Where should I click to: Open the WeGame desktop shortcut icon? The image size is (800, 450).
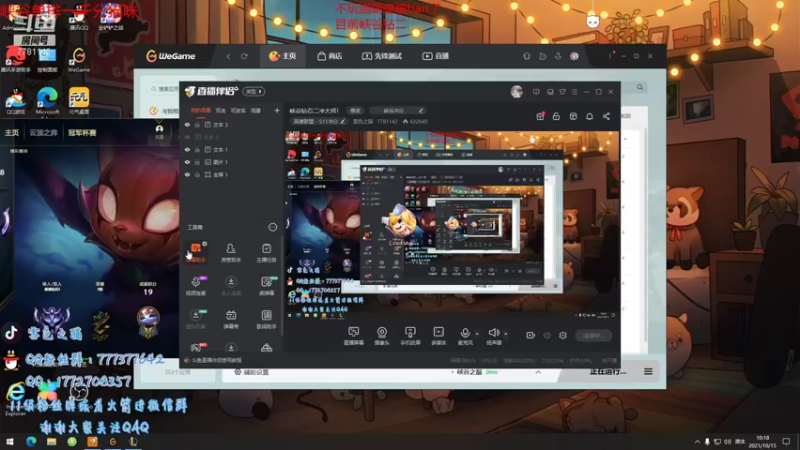pyautogui.click(x=79, y=60)
